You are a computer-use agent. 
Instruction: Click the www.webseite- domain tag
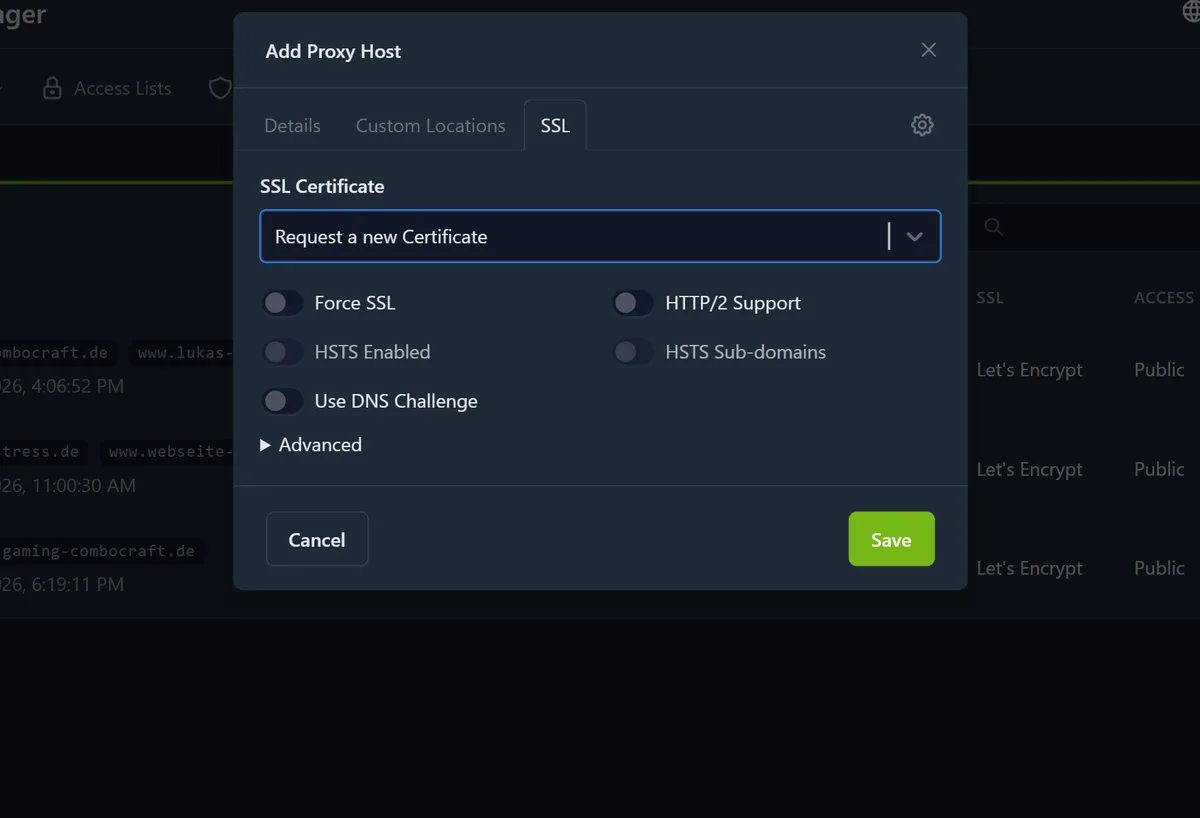tap(167, 452)
